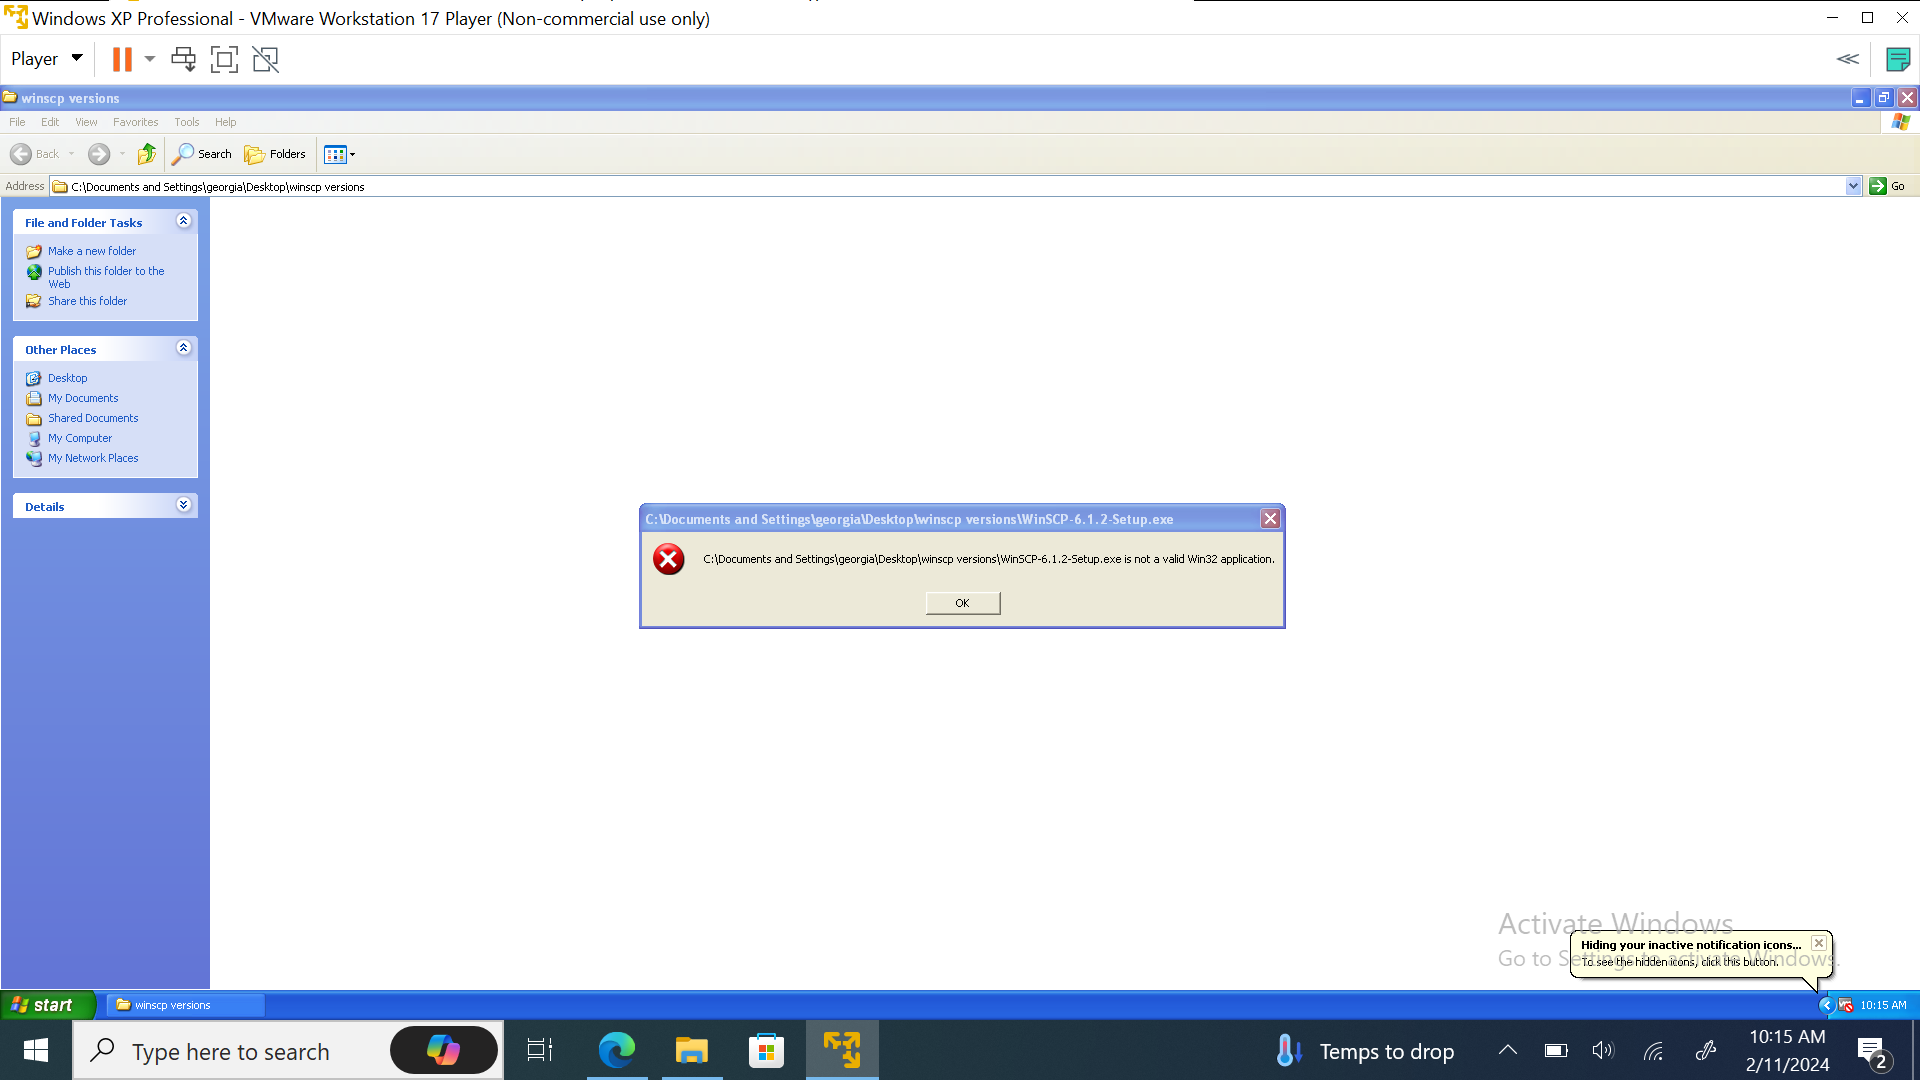
Task: Open the Search toolbar button
Action: point(202,154)
